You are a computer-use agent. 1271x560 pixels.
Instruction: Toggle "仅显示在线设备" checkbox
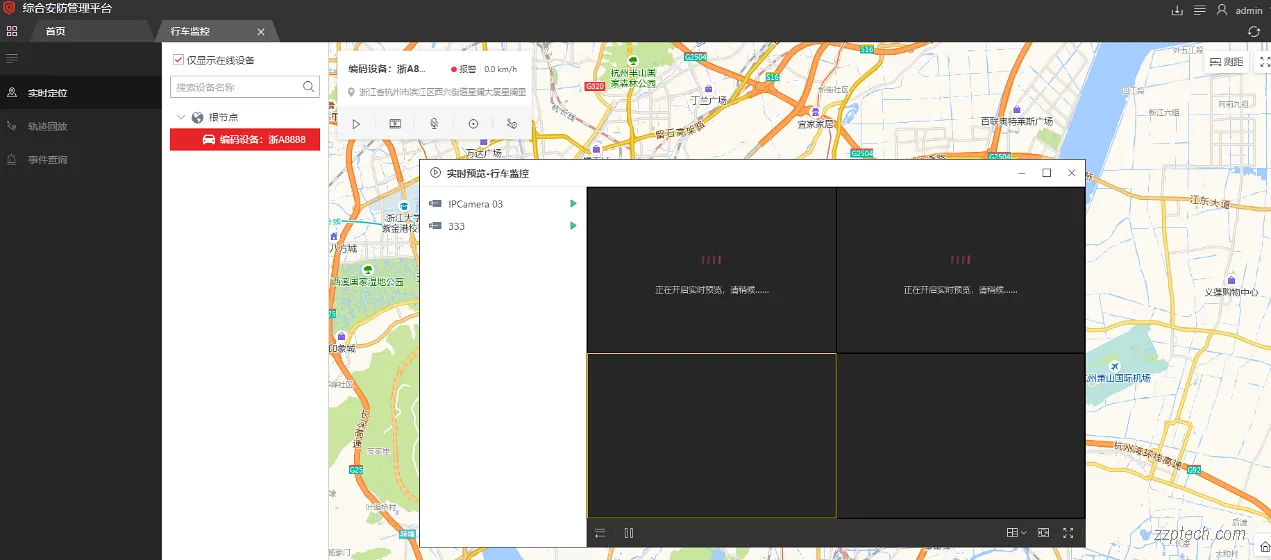[x=179, y=60]
